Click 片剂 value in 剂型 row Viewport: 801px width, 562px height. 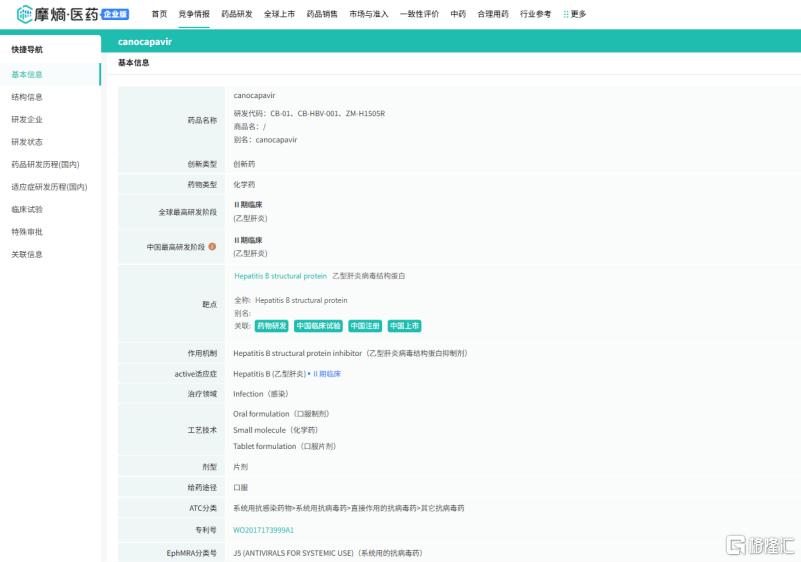(x=241, y=467)
